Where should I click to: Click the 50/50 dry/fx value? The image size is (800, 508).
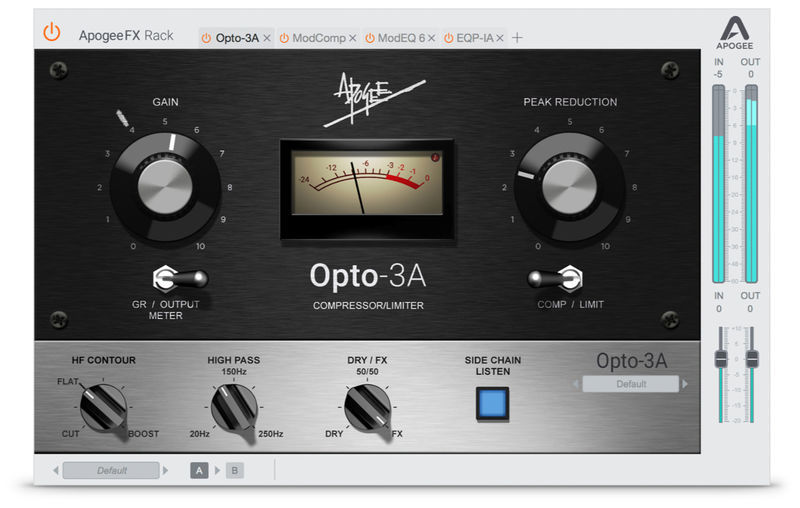pos(367,372)
